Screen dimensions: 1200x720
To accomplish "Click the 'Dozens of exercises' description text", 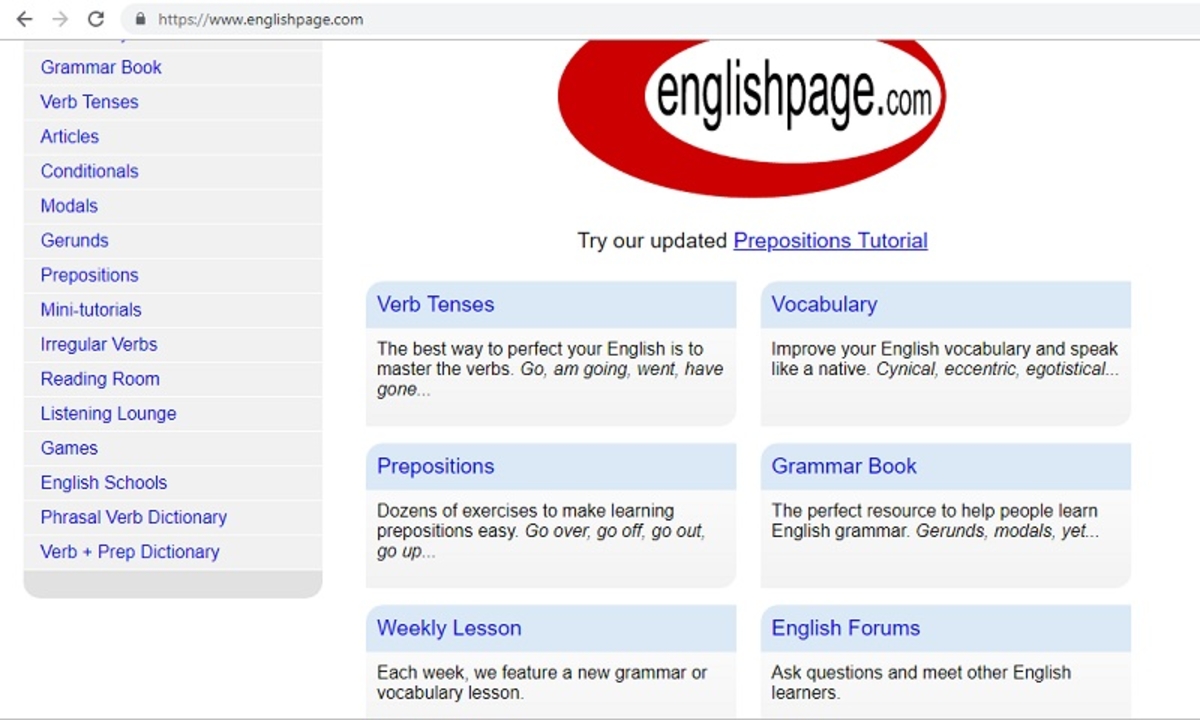I will click(x=542, y=531).
